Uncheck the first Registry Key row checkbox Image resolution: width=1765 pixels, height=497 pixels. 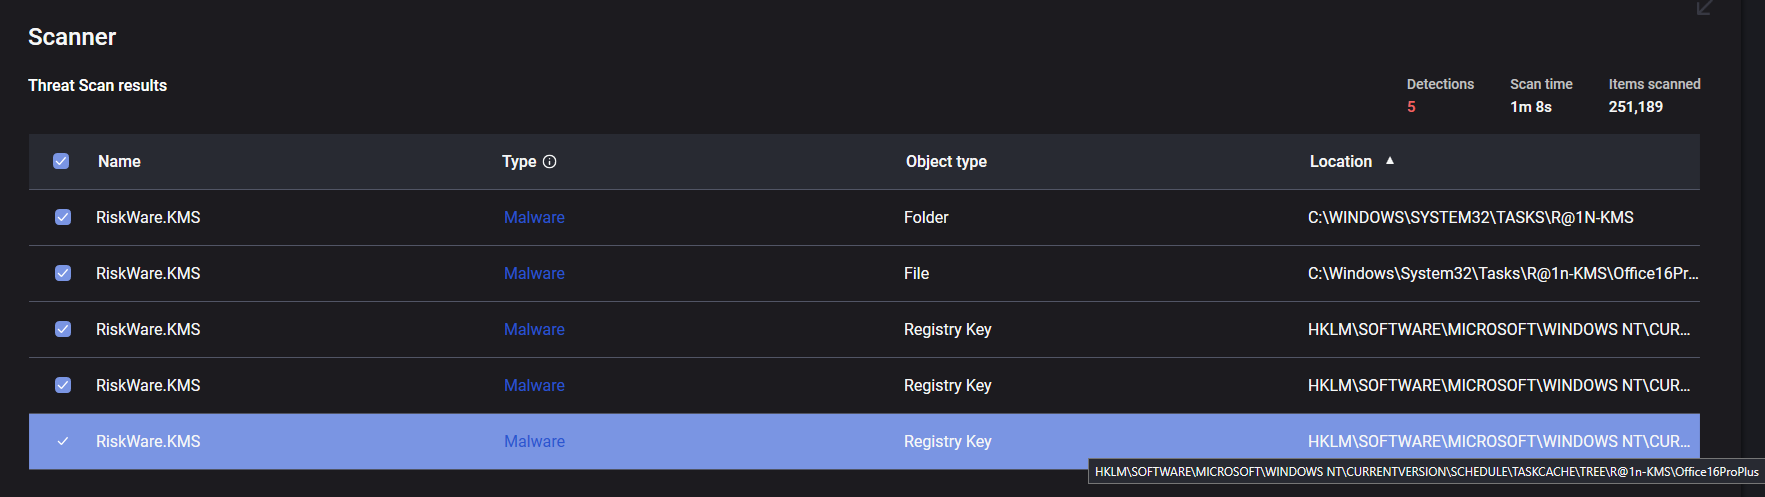pos(63,329)
